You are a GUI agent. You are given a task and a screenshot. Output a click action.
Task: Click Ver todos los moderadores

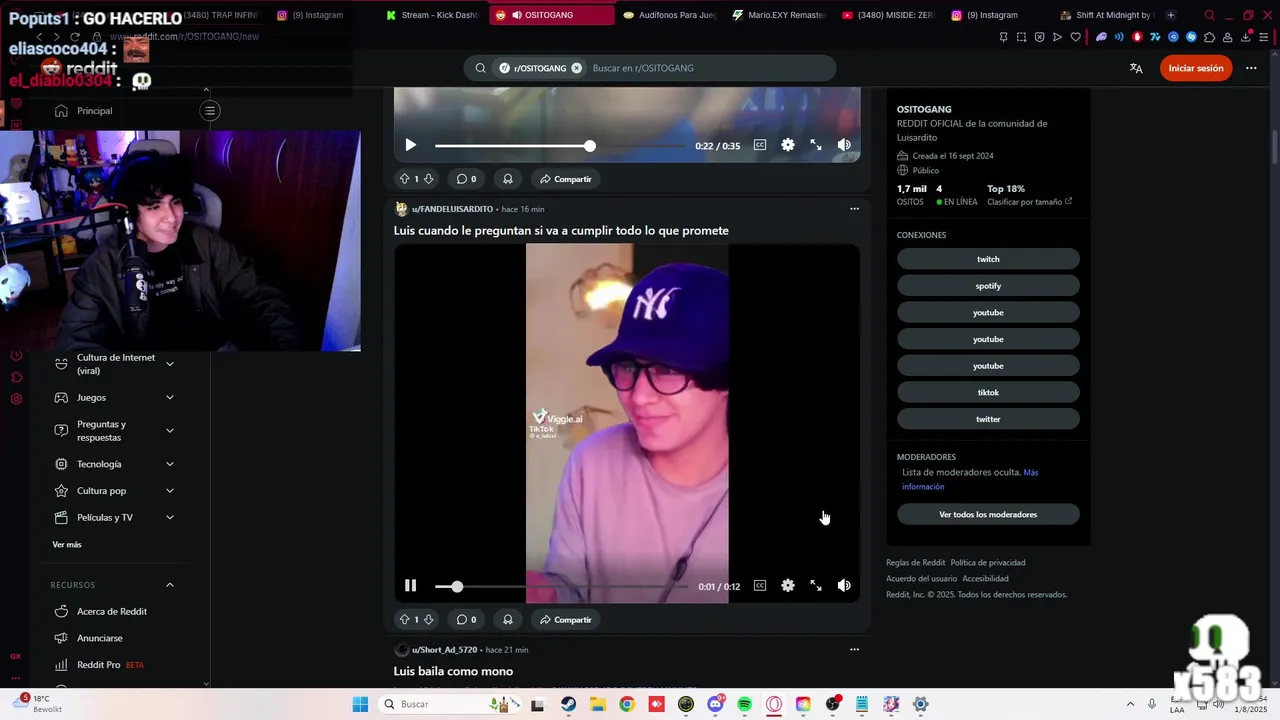(x=988, y=515)
